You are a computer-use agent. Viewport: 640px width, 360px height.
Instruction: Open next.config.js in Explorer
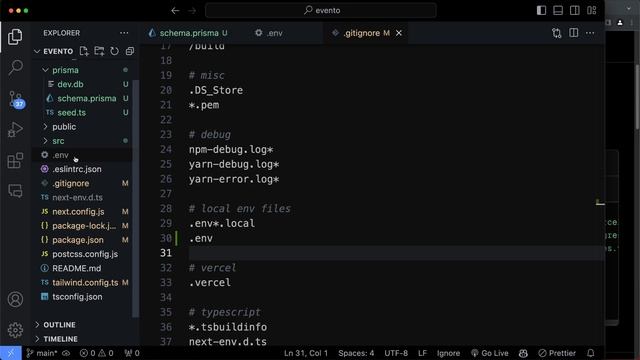click(78, 211)
